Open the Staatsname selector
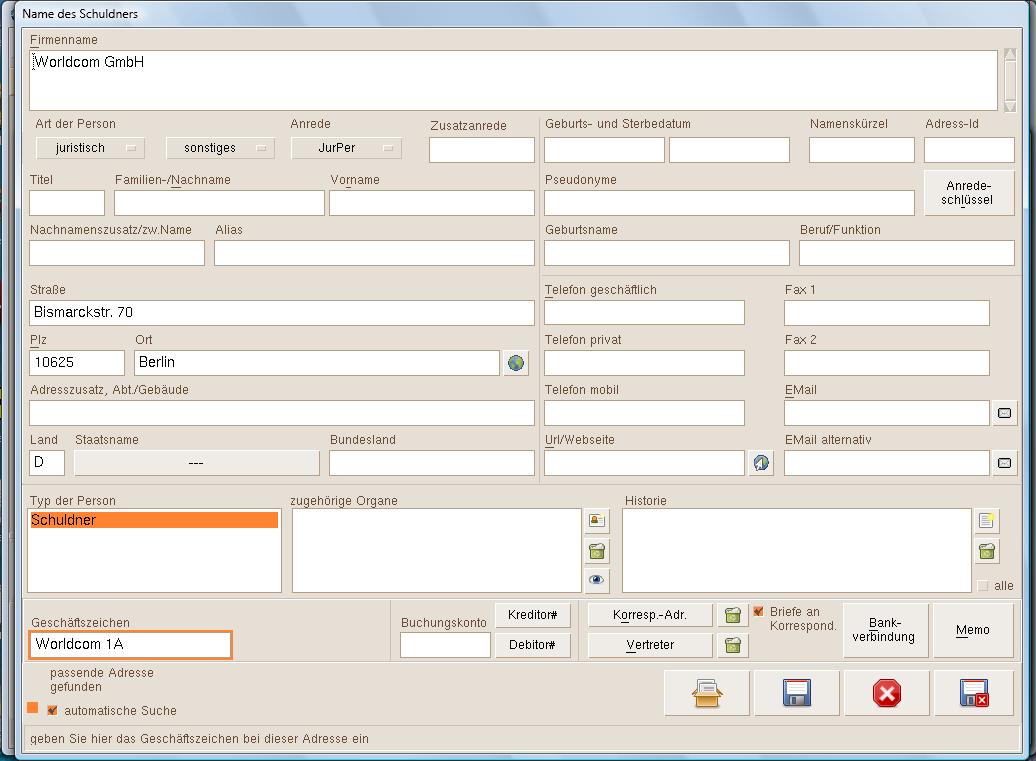The height and width of the screenshot is (761, 1036). click(197, 463)
